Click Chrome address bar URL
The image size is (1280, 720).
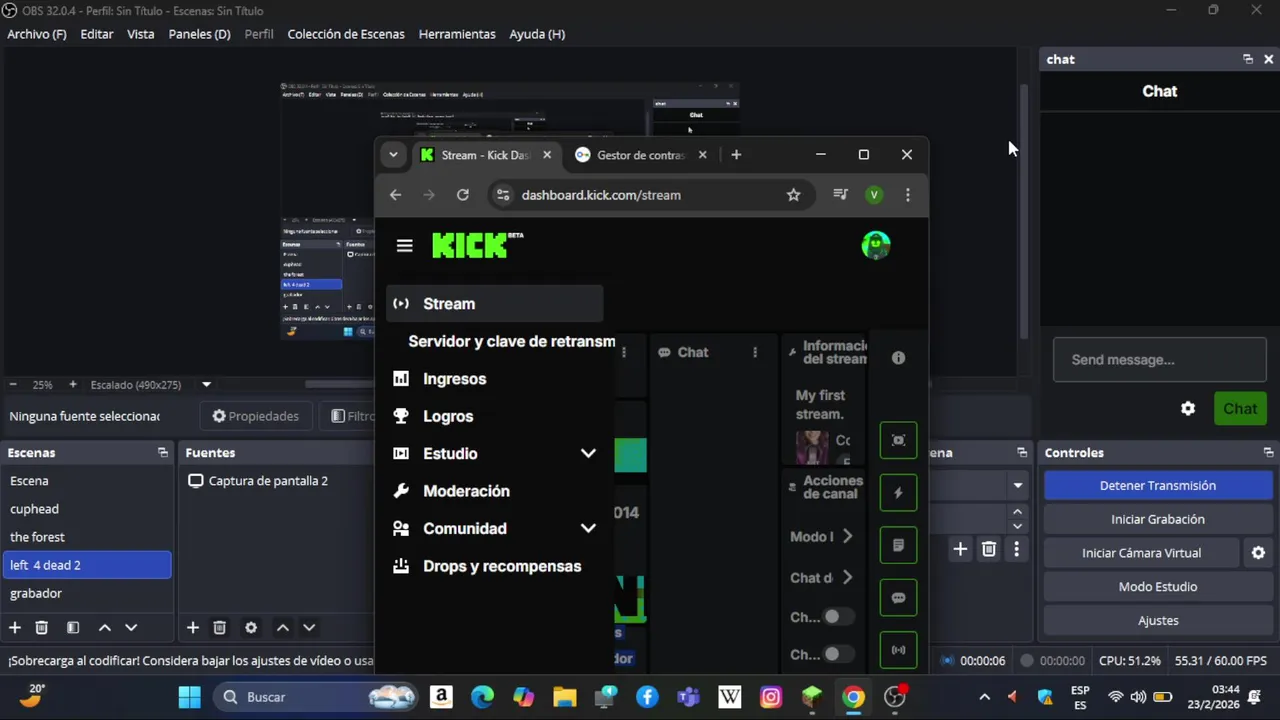[601, 195]
